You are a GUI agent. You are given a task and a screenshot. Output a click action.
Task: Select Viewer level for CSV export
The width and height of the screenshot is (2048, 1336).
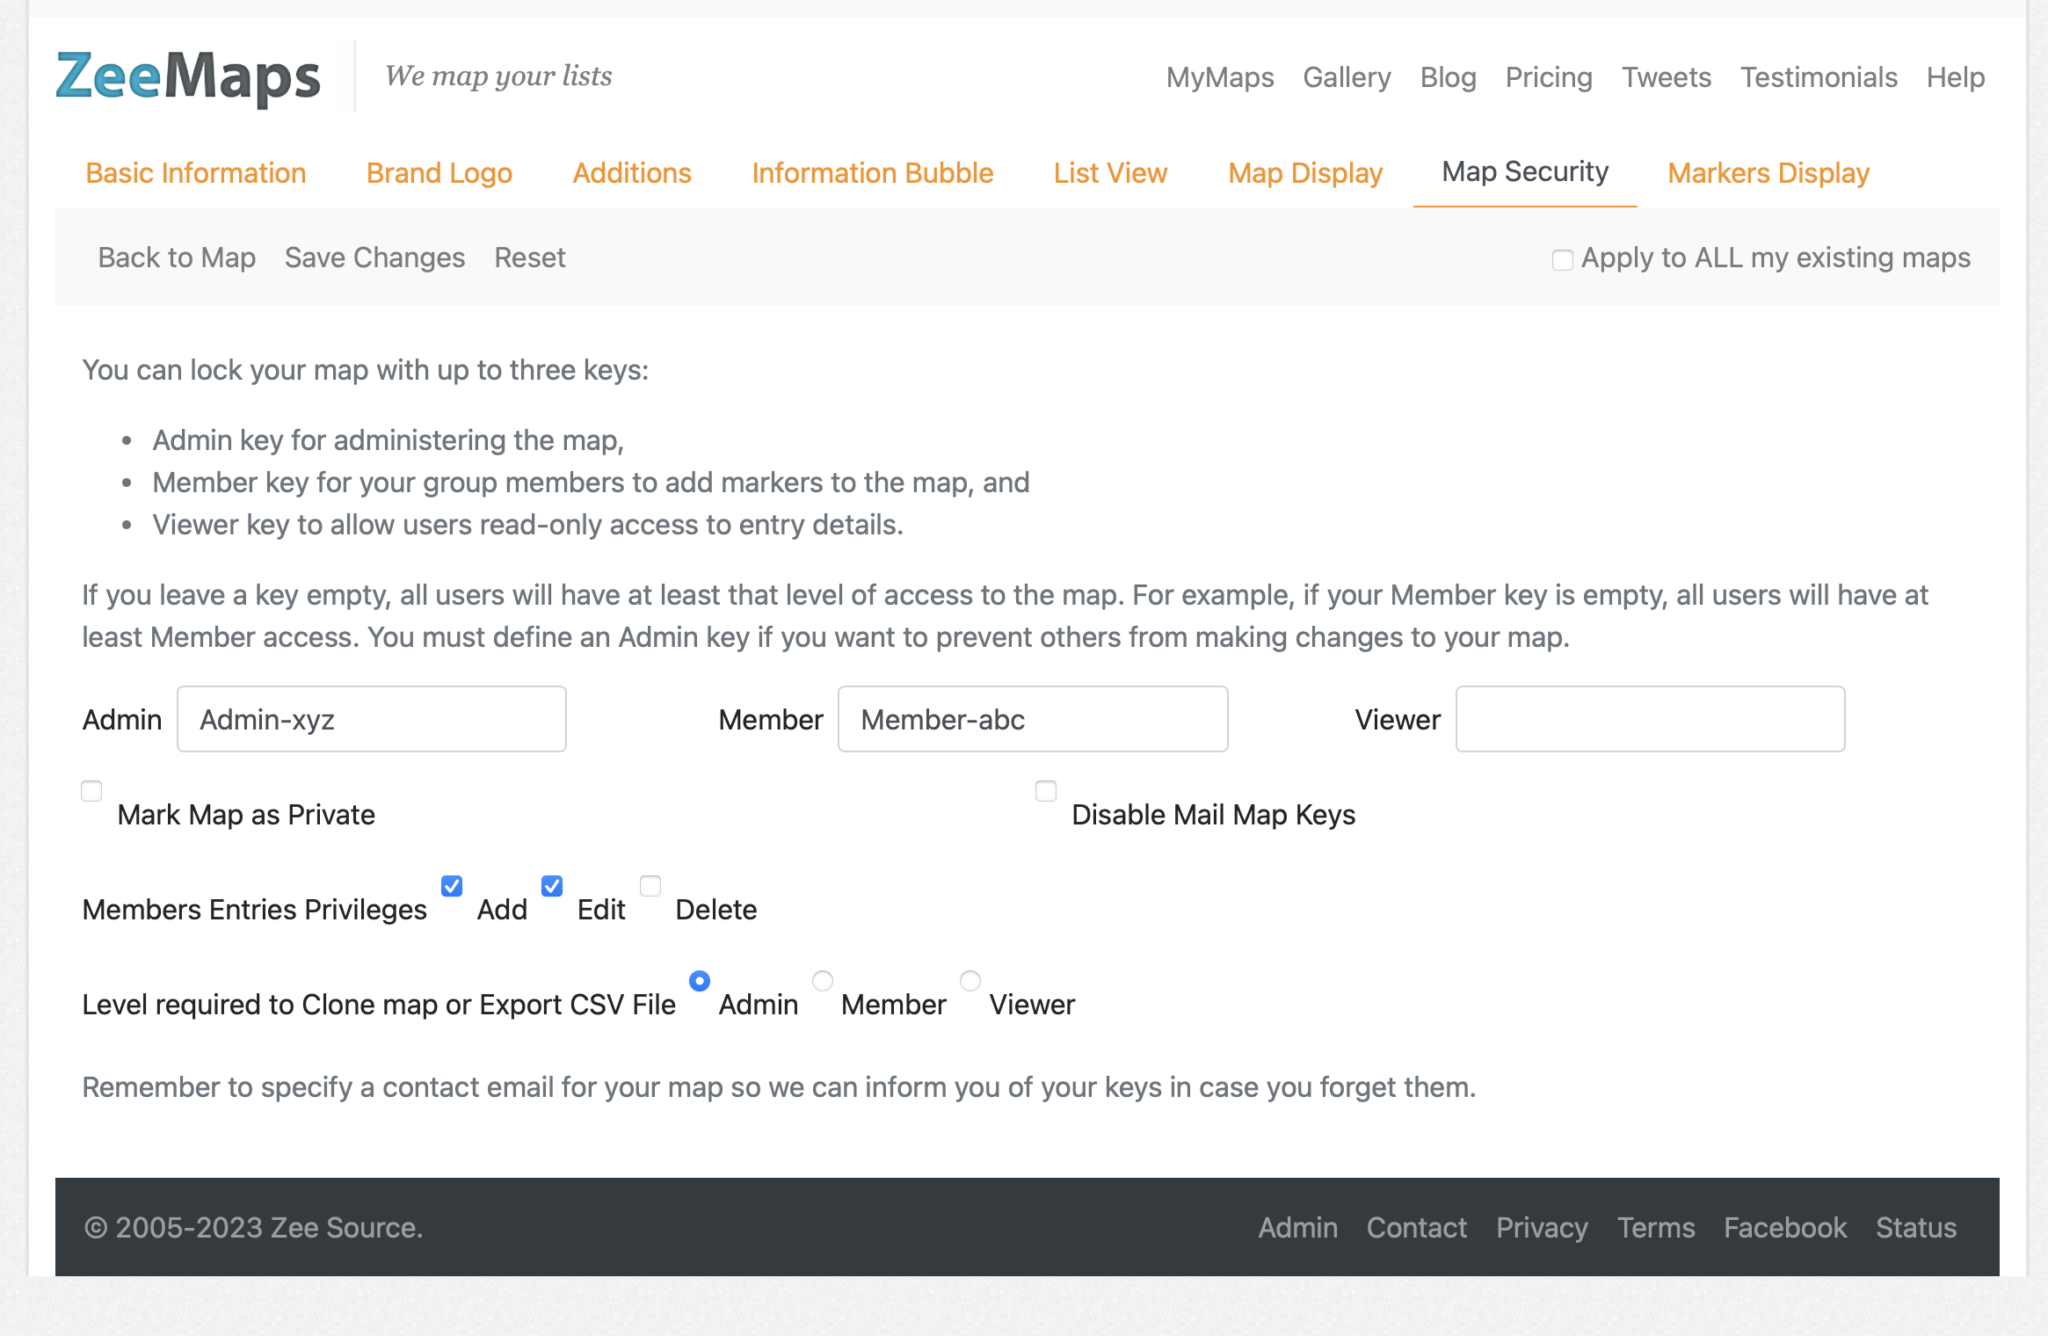coord(969,981)
